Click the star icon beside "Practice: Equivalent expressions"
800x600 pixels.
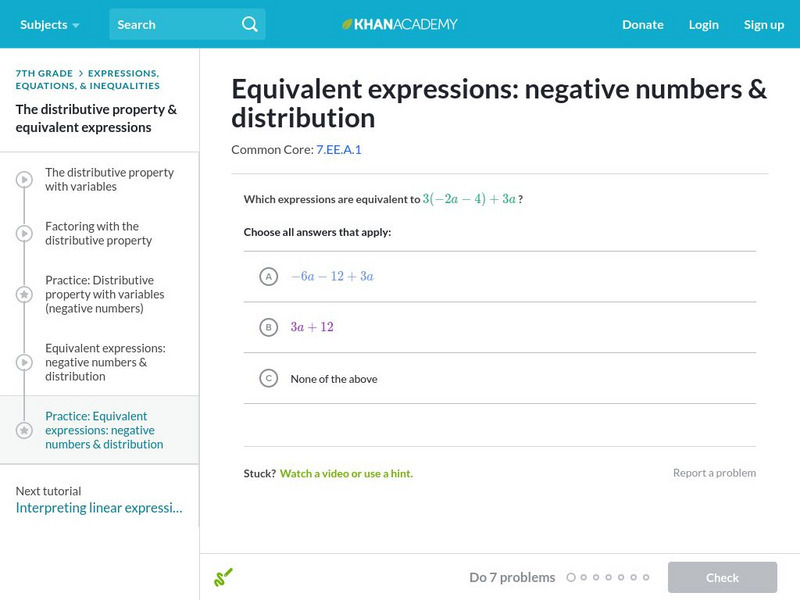pyautogui.click(x=24, y=430)
